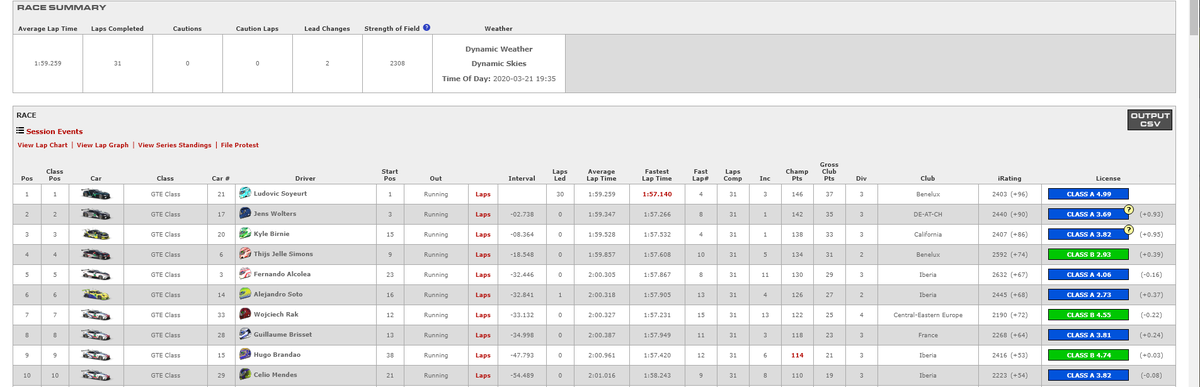Viewport: 1200px width, 387px height.
Task: Click Celio Mendes' helmet icon
Action: 245,373
